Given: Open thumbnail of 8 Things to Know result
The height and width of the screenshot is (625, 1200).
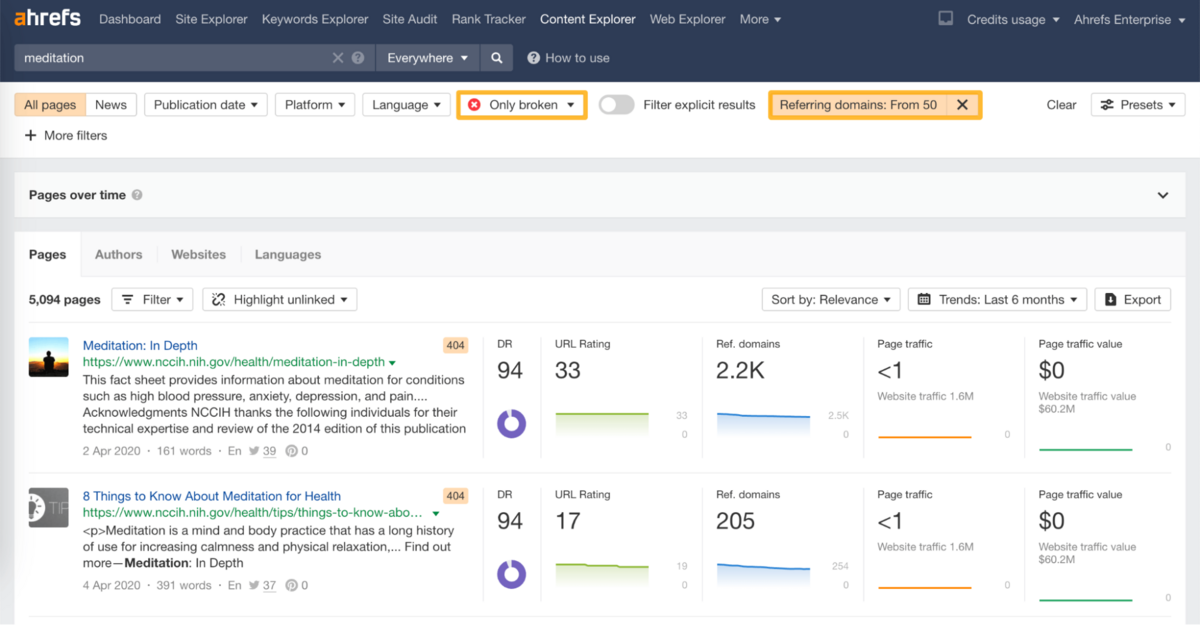Looking at the screenshot, I should coord(48,508).
